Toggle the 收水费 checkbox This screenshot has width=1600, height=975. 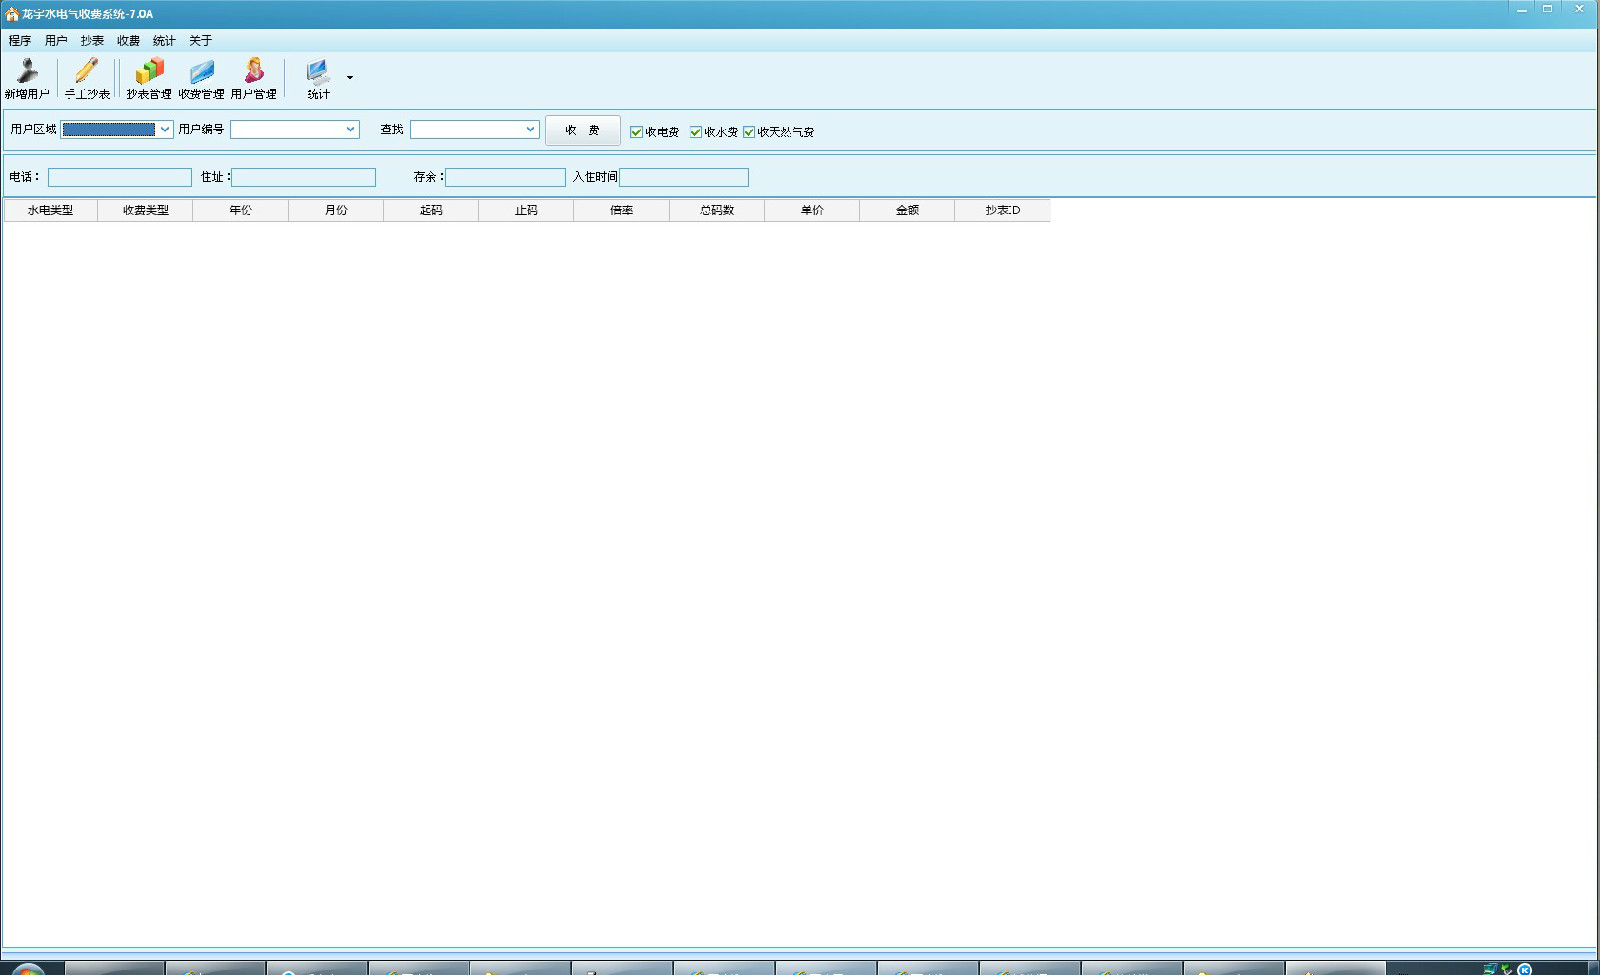[695, 132]
